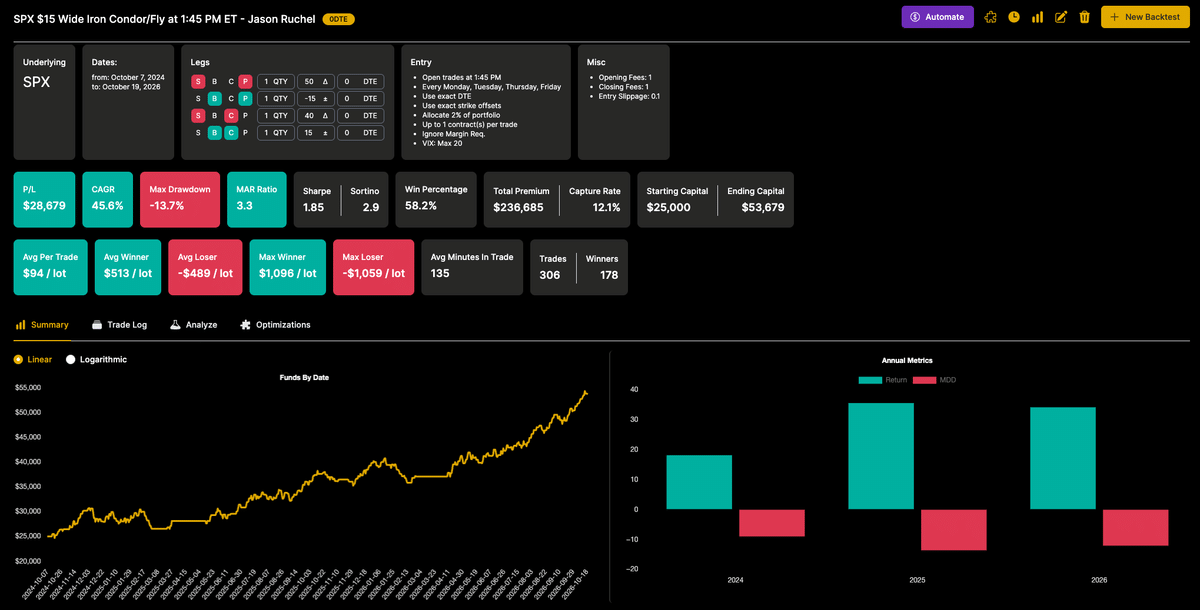Viewport: 1200px width, 610px height.
Task: Click Max Winner $1,096 / lot card
Action: tap(287, 267)
